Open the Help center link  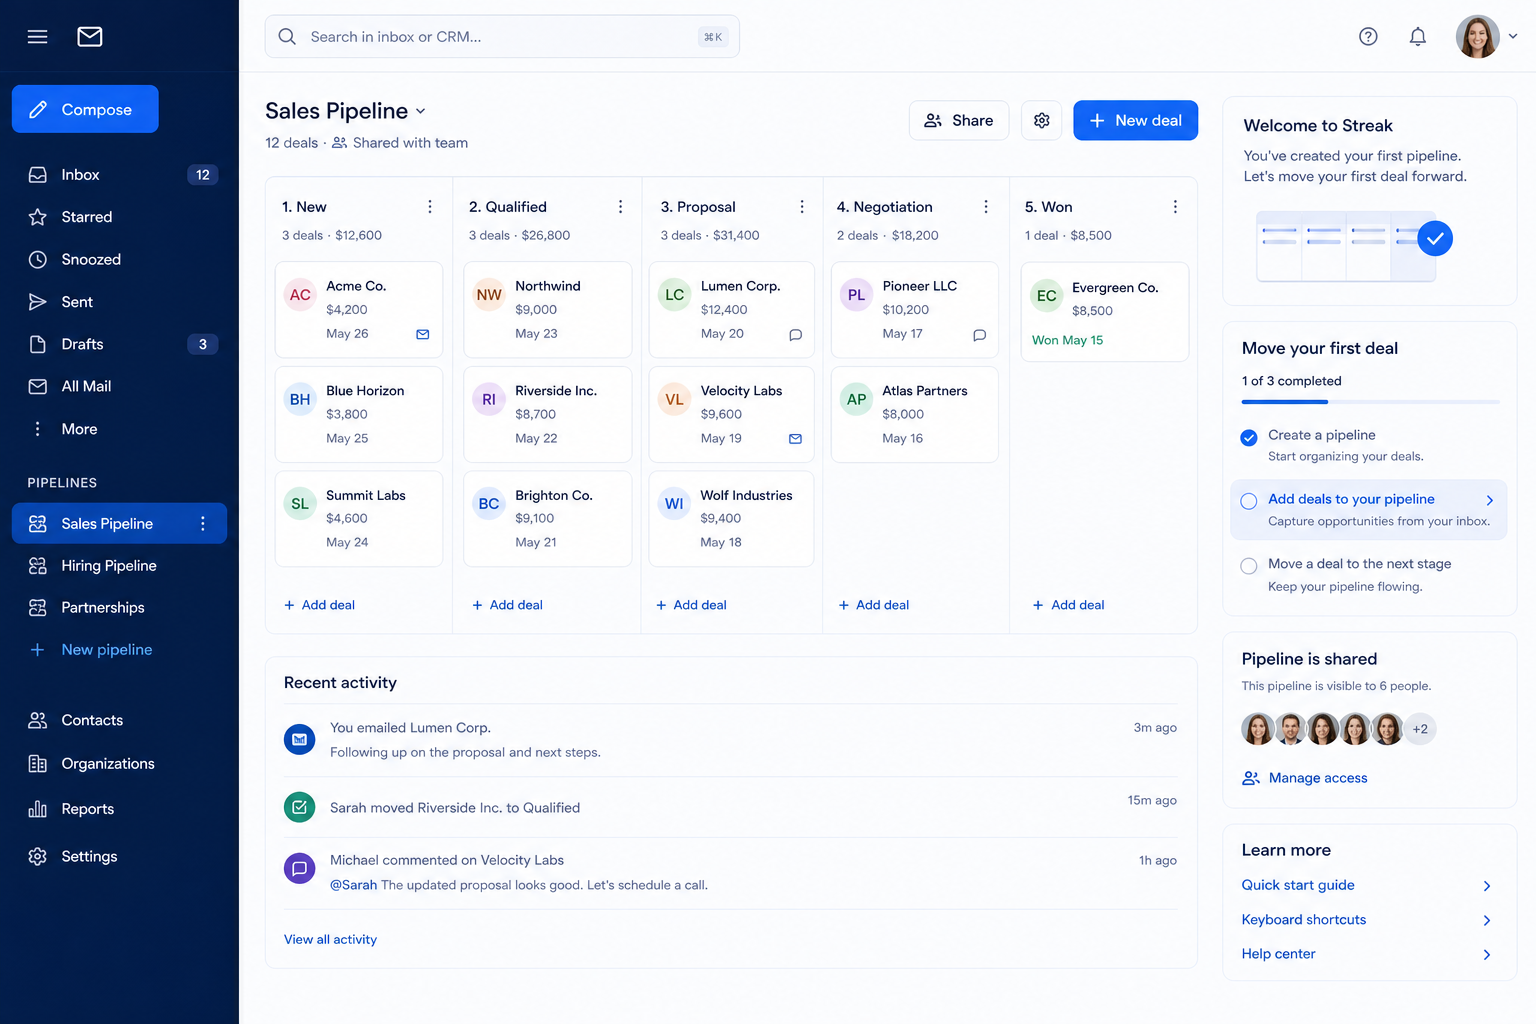coord(1278,954)
